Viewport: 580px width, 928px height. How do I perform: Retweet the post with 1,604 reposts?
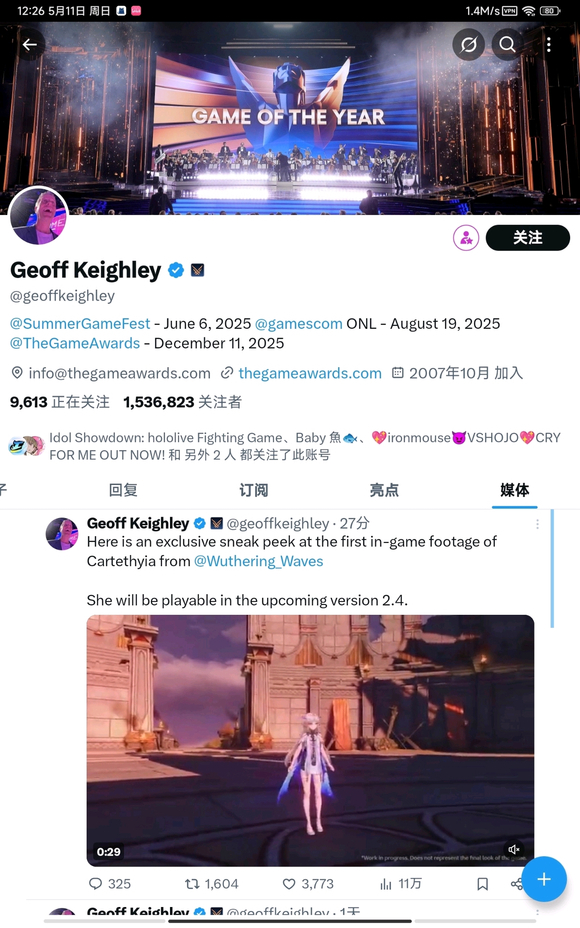[x=192, y=884]
